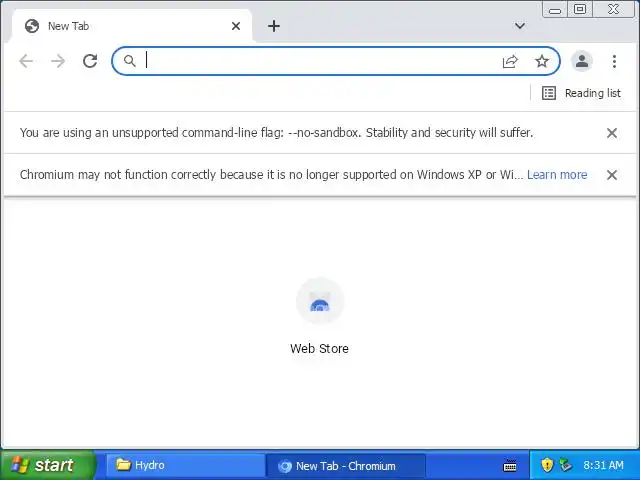Click the 8:31 AM clock
The width and height of the screenshot is (640, 480).
tap(603, 465)
